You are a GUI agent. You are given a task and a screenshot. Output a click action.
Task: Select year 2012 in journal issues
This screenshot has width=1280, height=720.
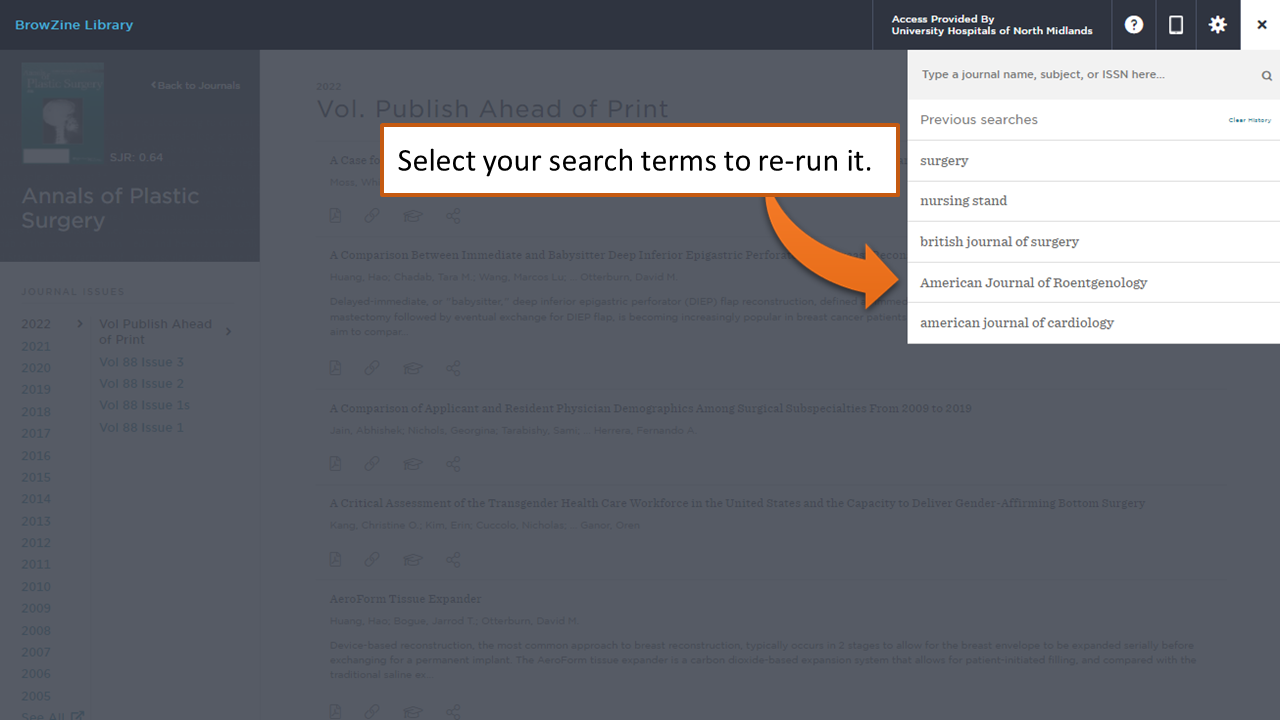[36, 543]
